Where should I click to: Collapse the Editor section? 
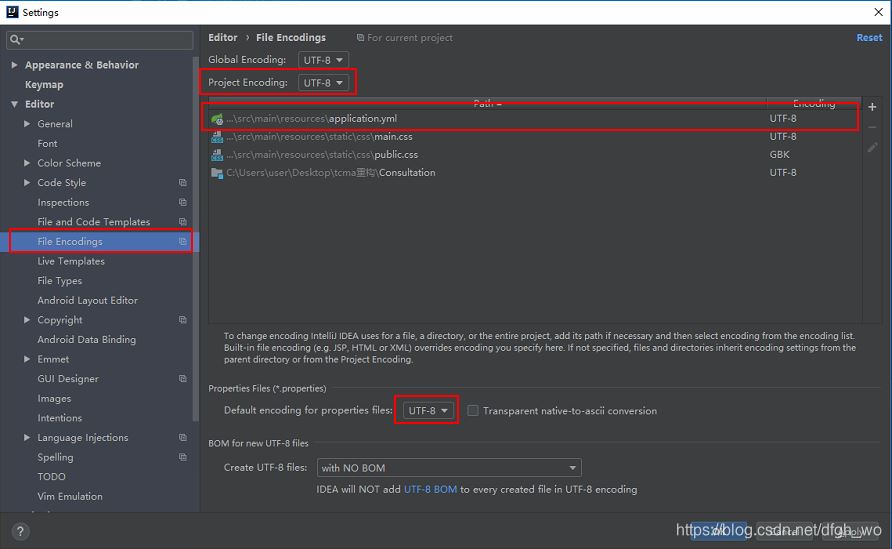tap(14, 104)
